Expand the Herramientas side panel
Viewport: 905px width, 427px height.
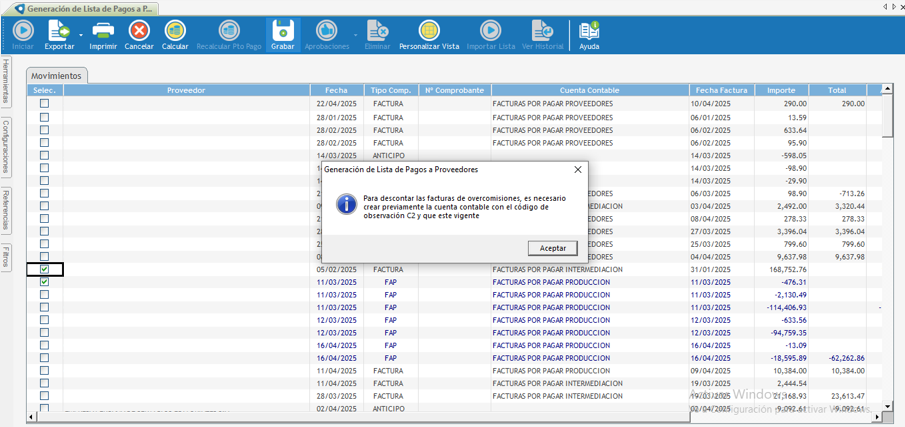[x=6, y=81]
